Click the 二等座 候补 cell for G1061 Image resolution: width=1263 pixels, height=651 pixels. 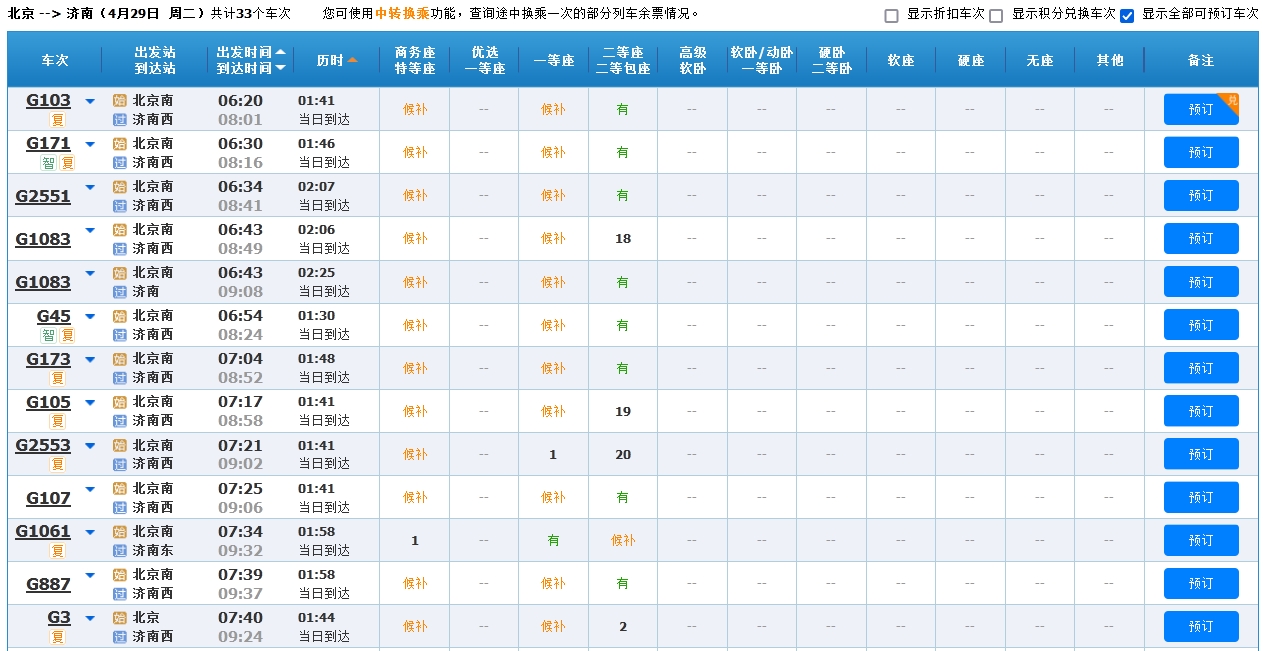623,540
